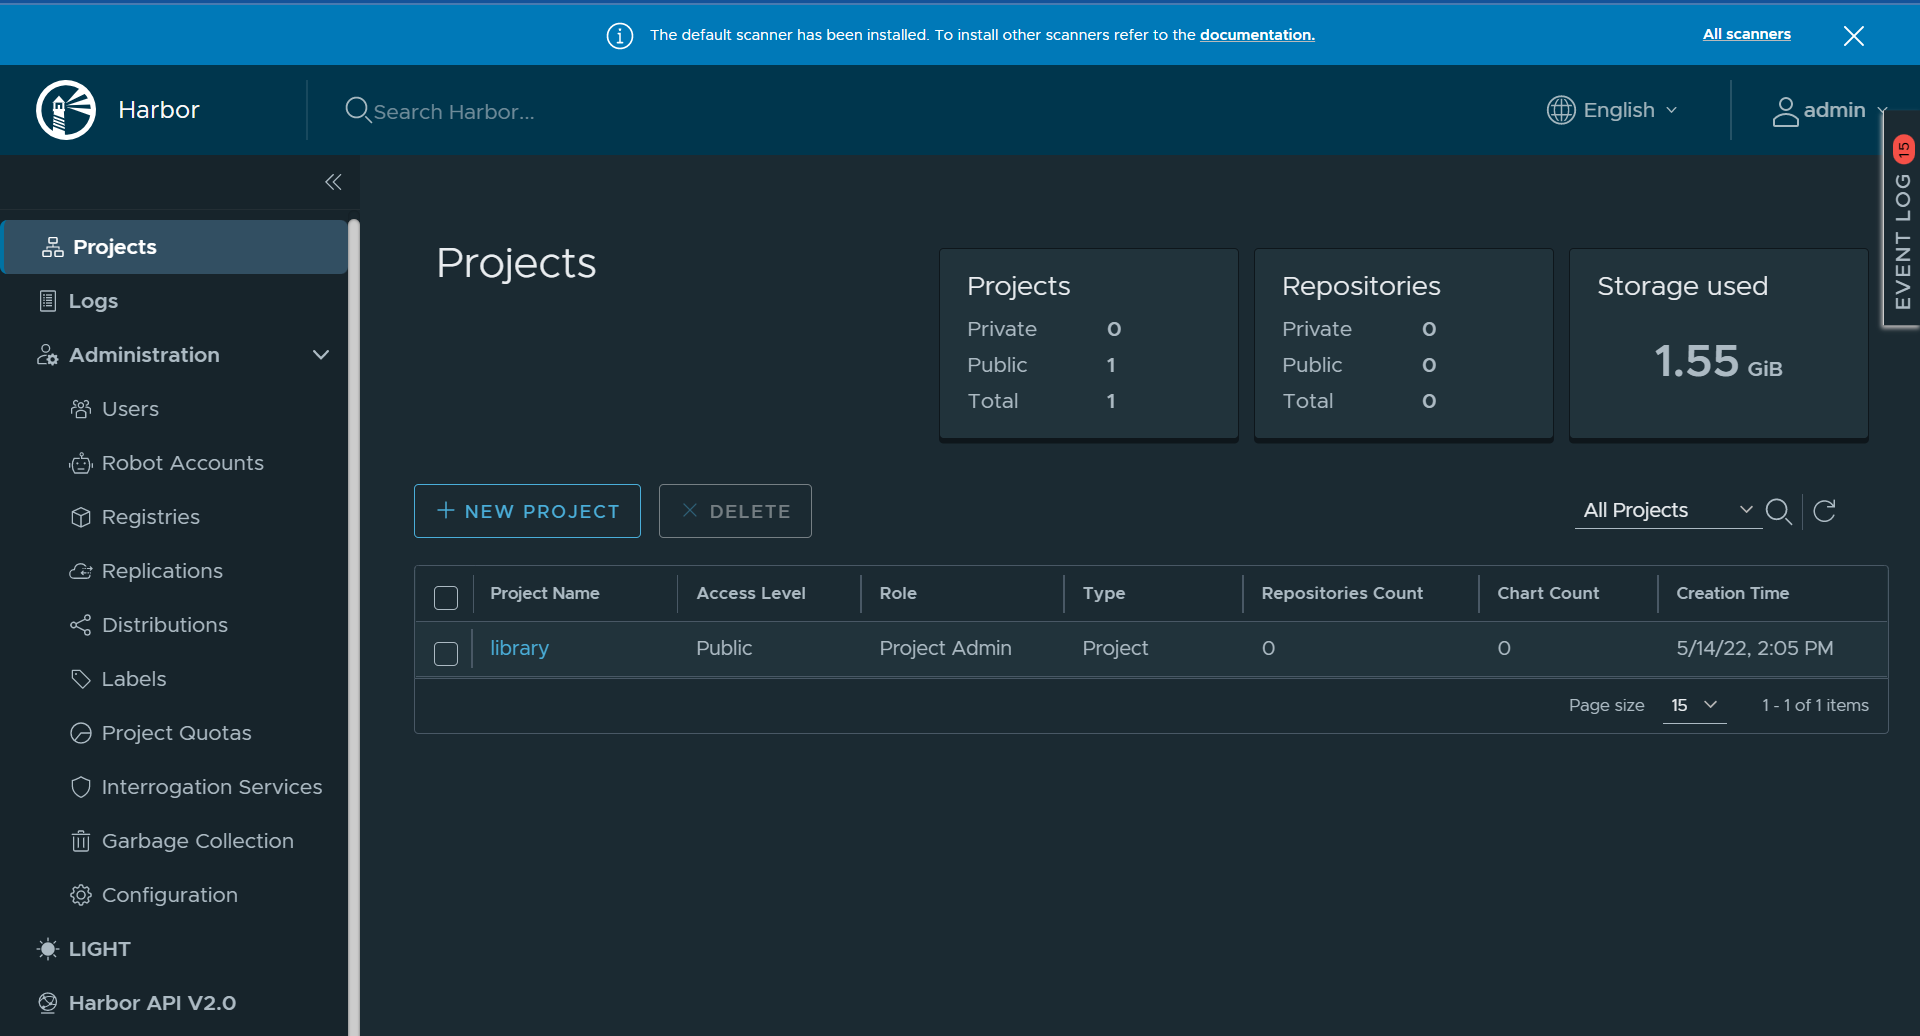
Task: Open the All Projects filter dropdown
Action: 1668,510
